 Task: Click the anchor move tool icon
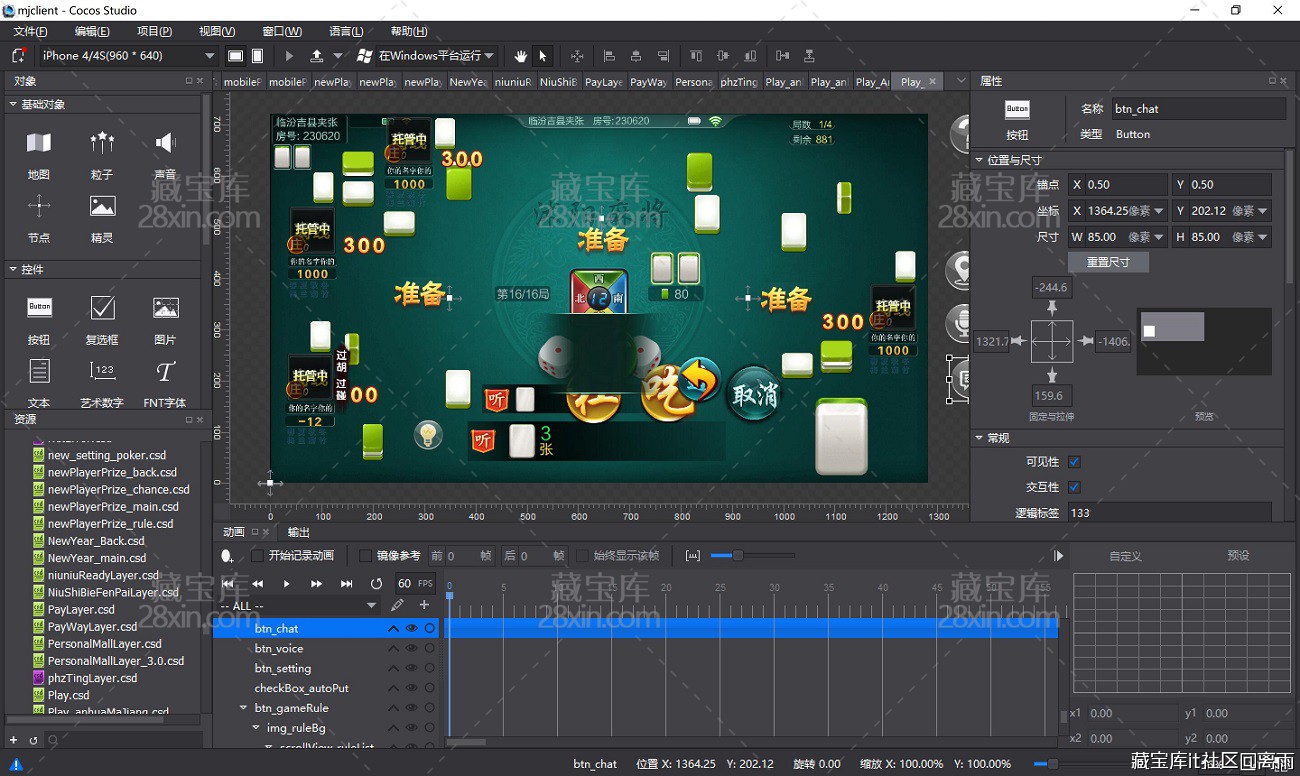coord(577,56)
